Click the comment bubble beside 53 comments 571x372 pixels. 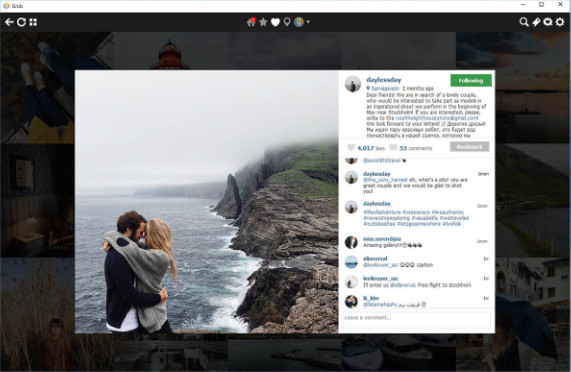(x=393, y=147)
